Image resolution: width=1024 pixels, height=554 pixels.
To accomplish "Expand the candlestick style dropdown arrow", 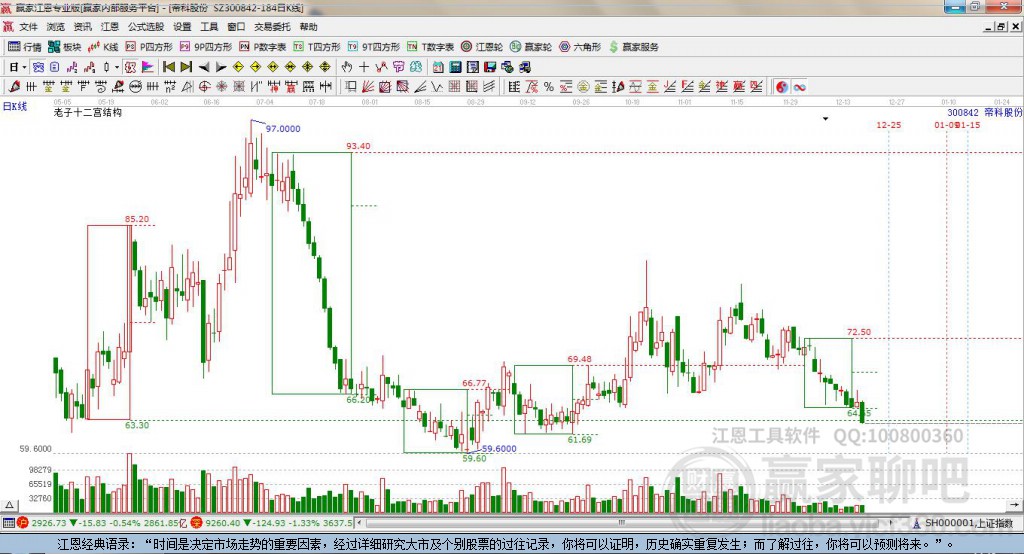I will point(117,67).
